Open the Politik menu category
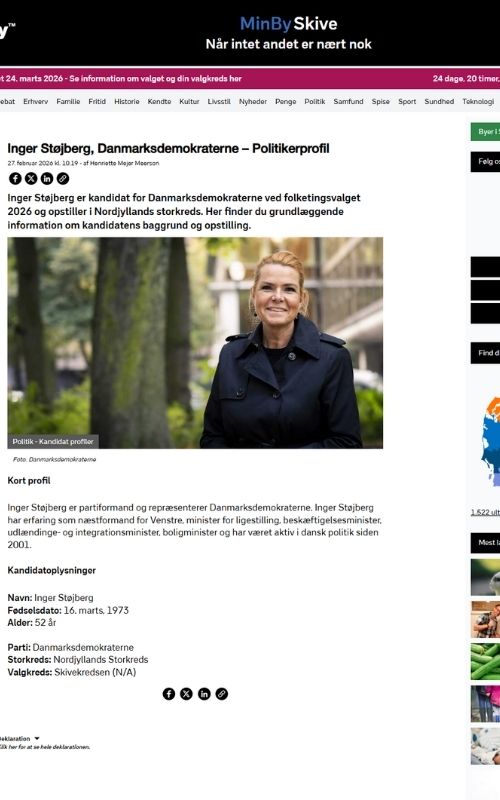Viewport: 500px width, 800px height. tap(315, 102)
